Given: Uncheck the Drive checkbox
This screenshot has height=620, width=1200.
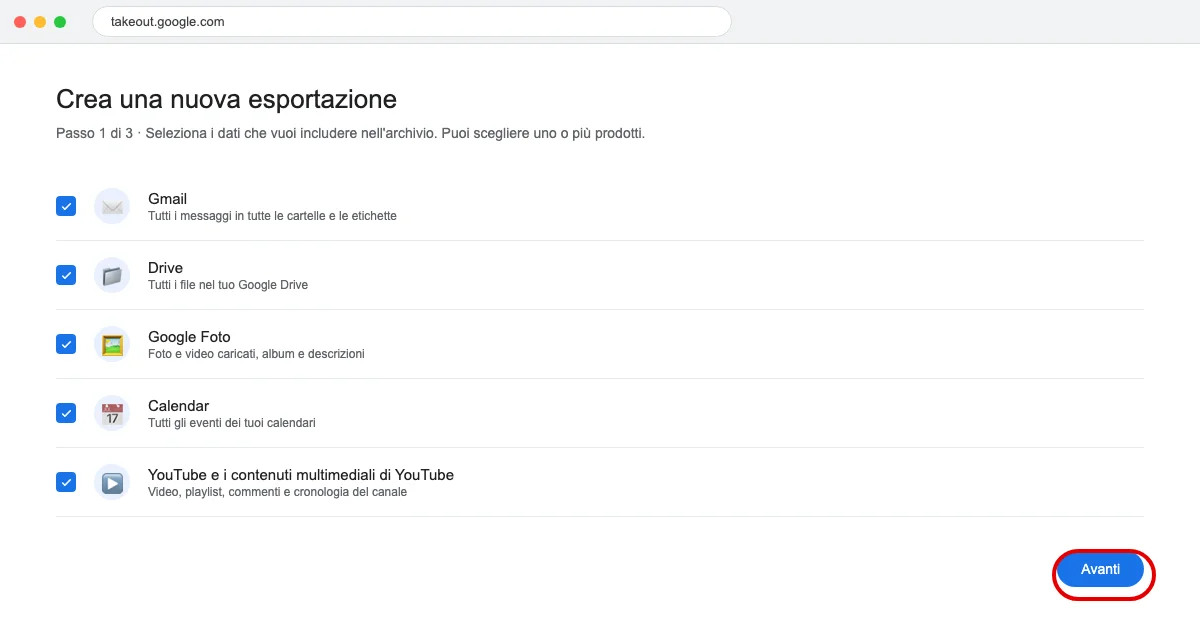Looking at the screenshot, I should (x=66, y=275).
